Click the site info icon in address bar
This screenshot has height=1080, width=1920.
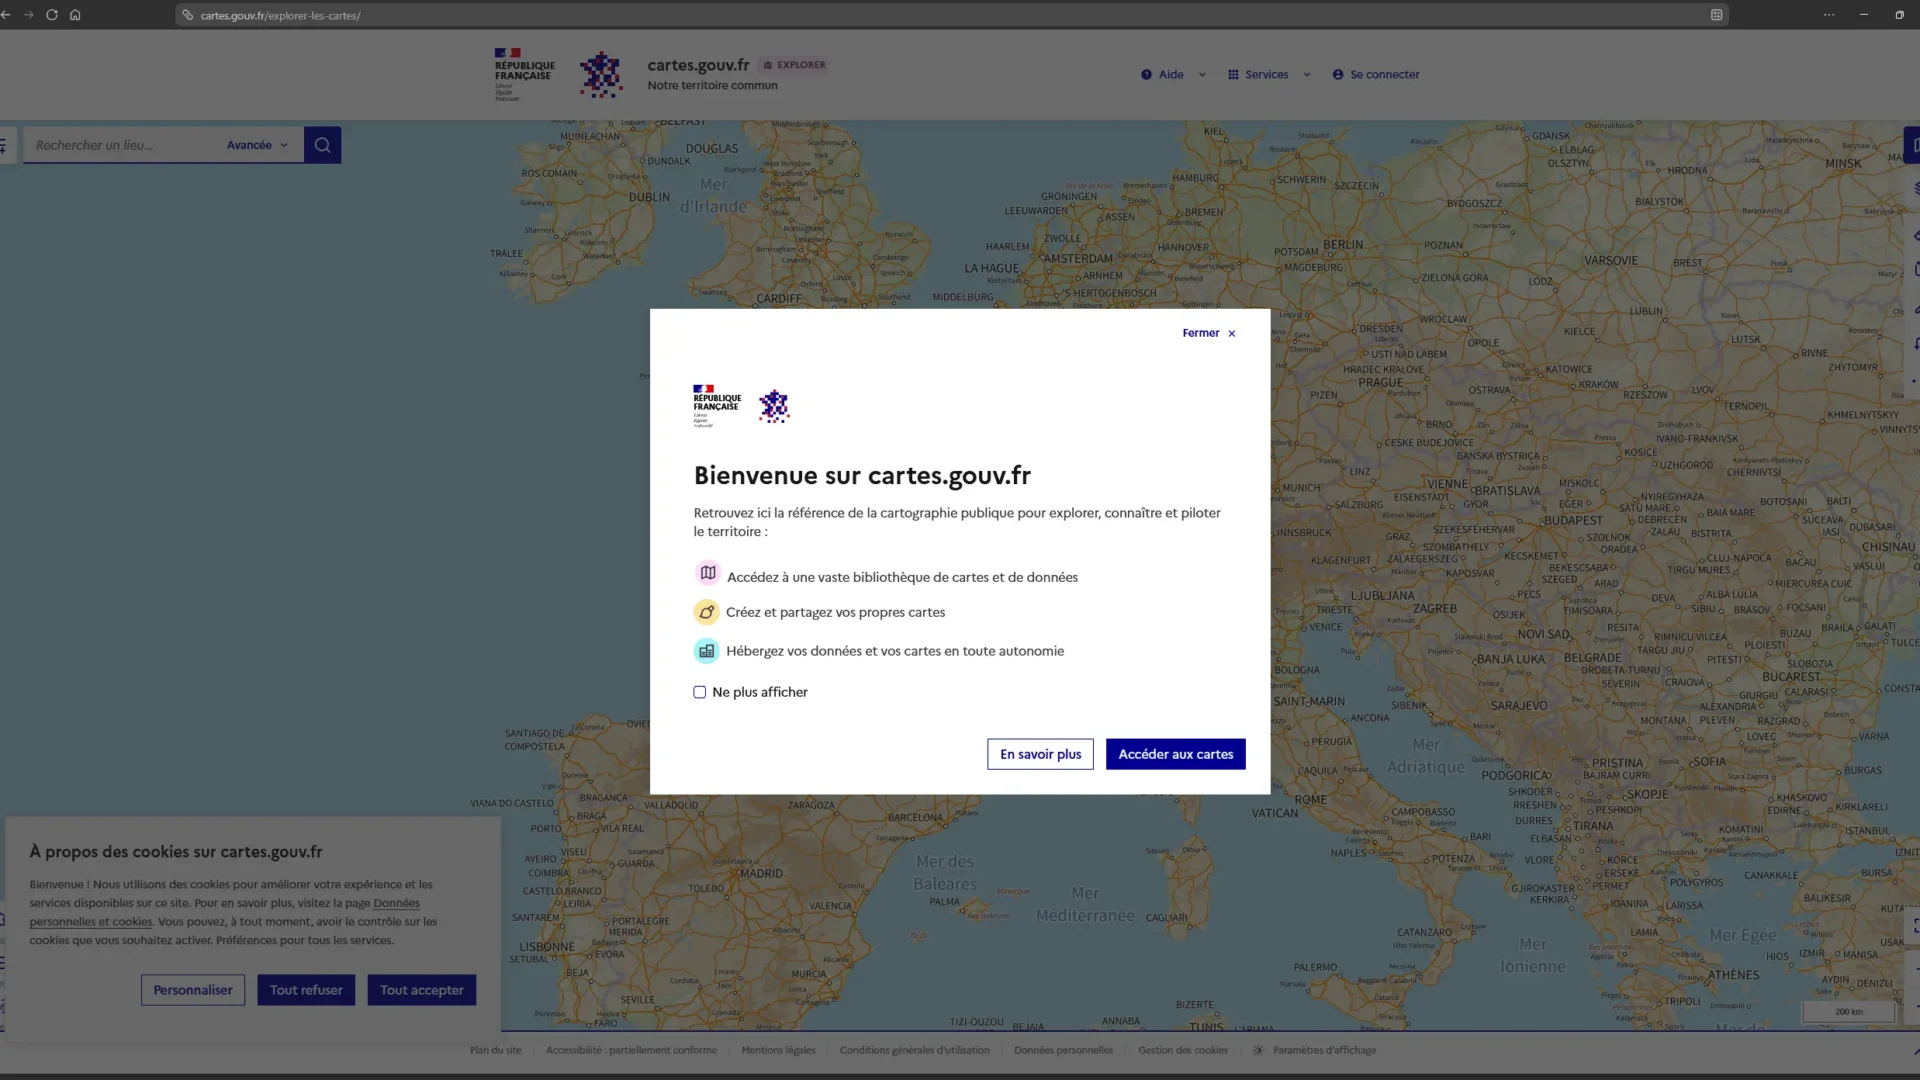(188, 15)
